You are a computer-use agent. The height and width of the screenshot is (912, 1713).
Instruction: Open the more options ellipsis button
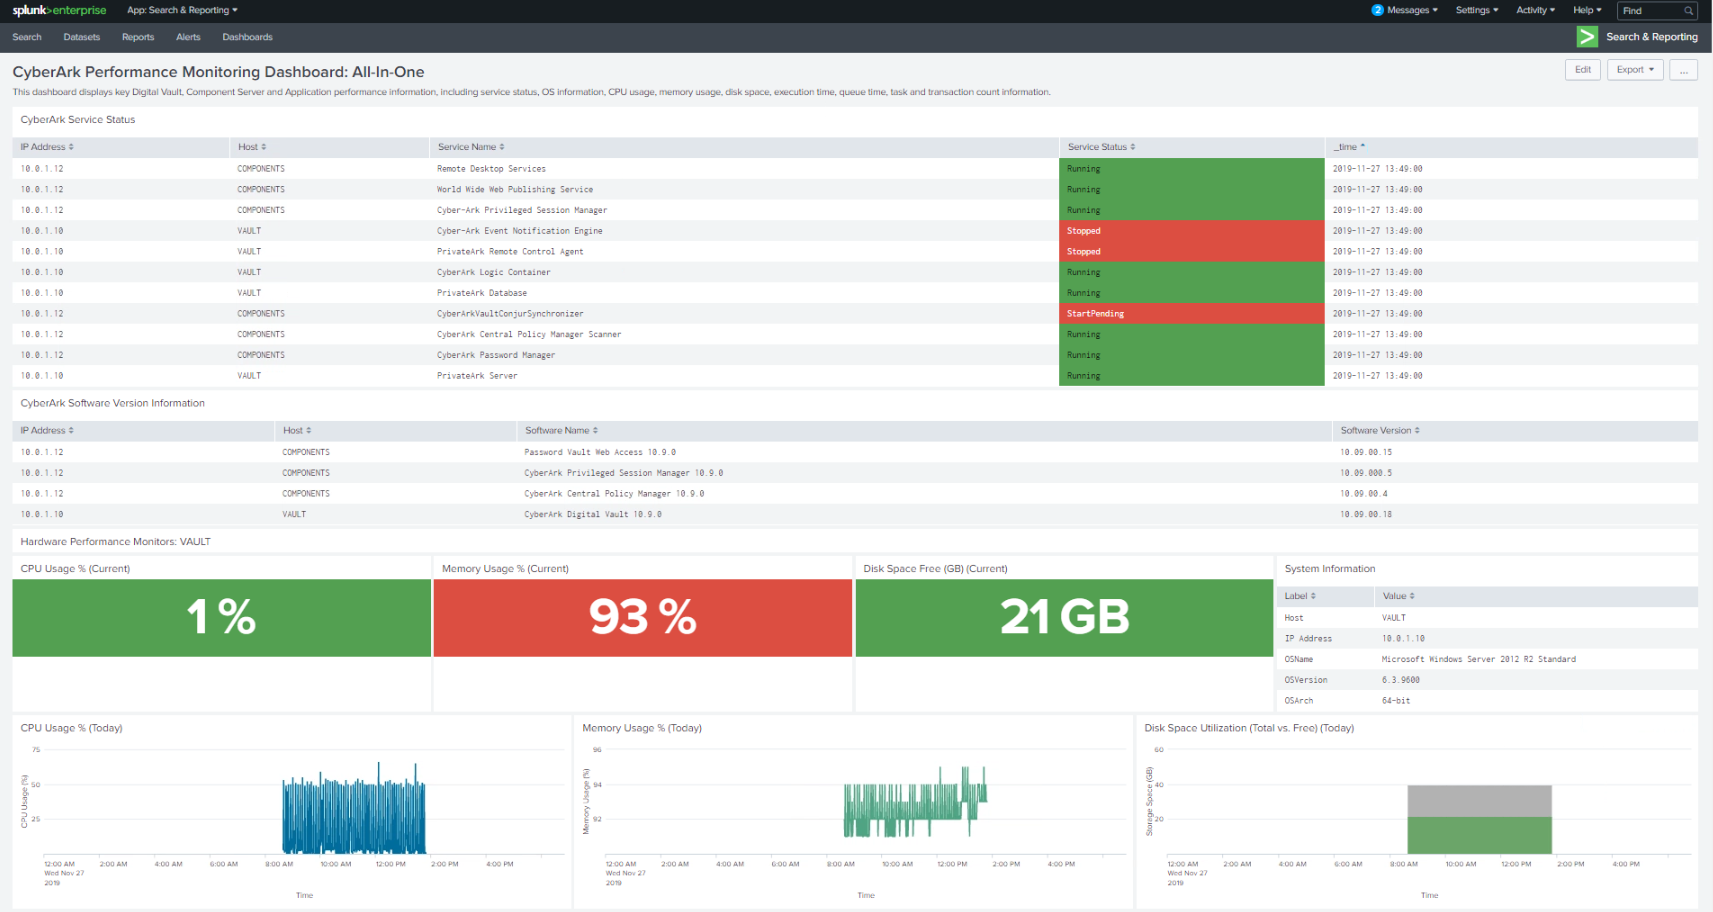1683,70
